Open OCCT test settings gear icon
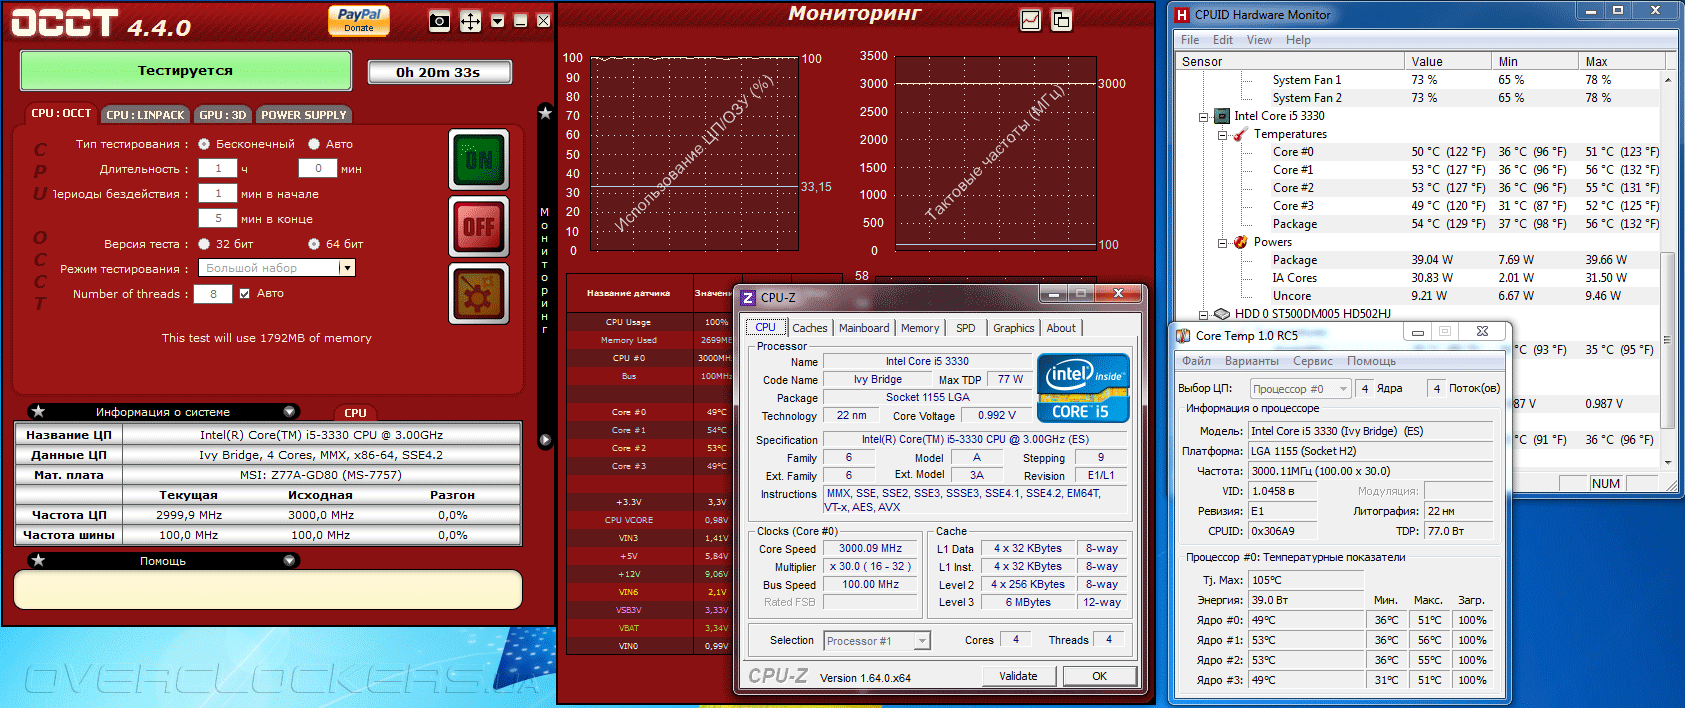The image size is (1685, 708). point(479,294)
